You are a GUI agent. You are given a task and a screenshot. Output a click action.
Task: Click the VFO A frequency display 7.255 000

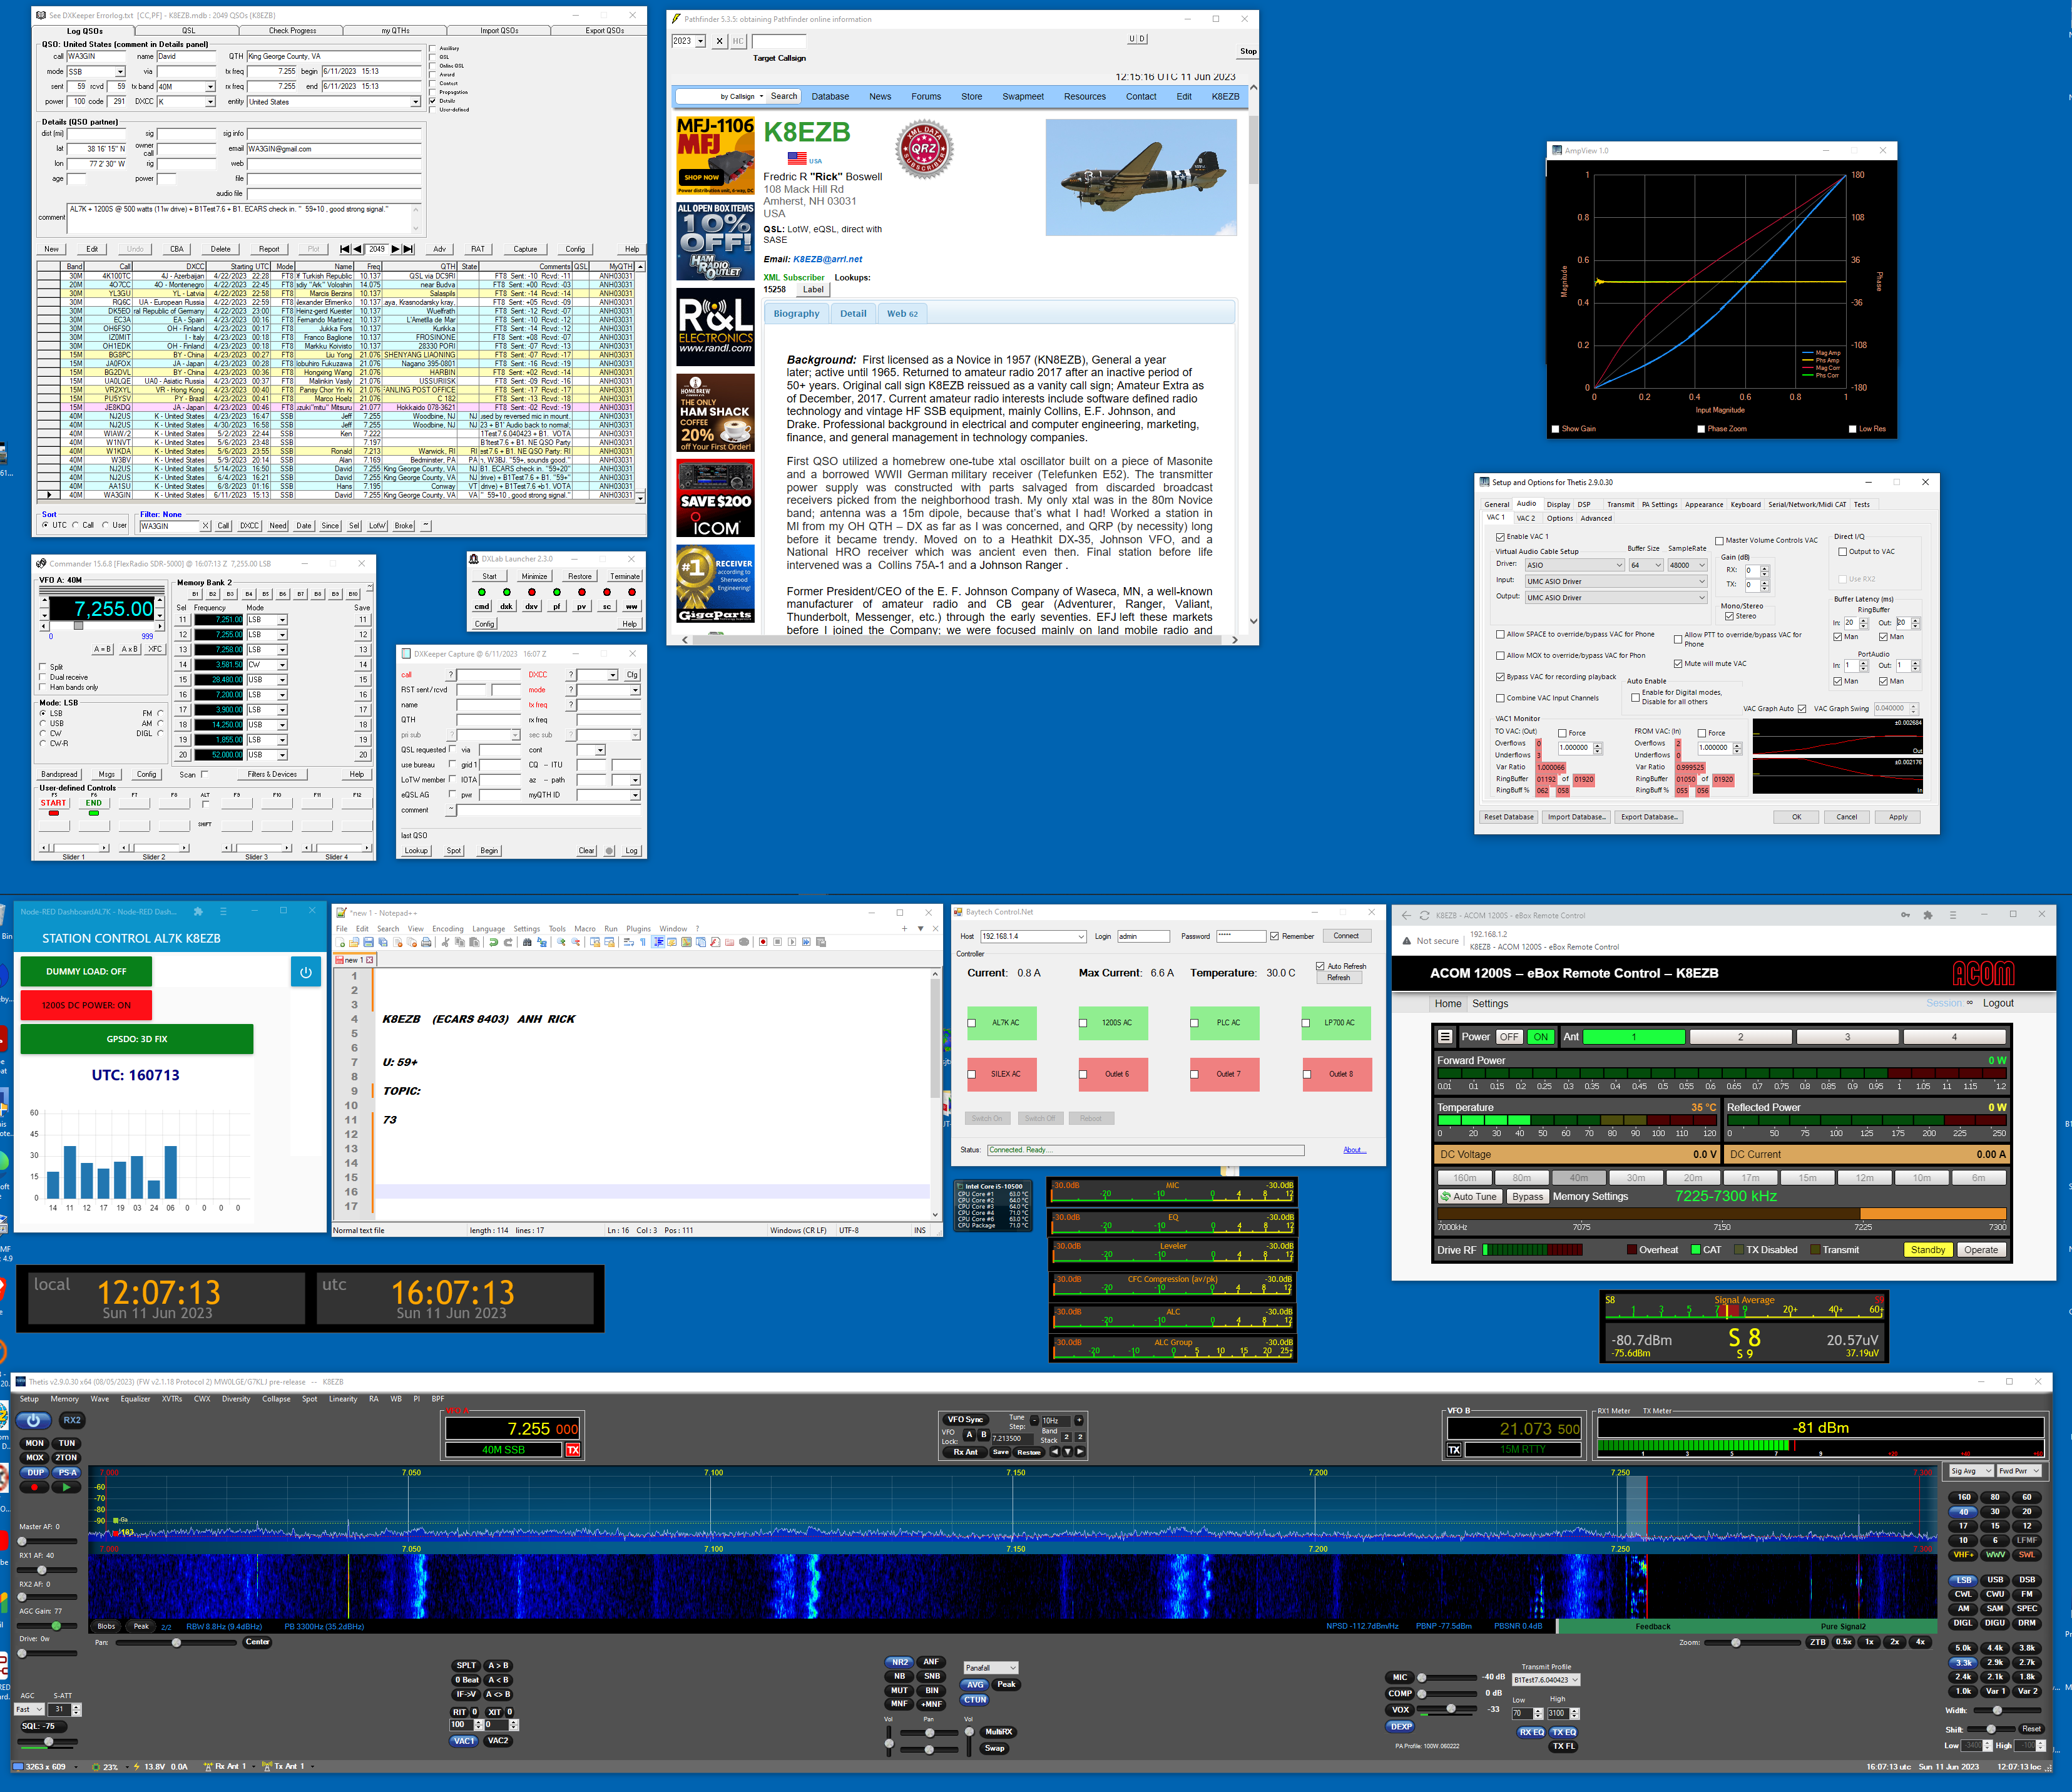512,1429
